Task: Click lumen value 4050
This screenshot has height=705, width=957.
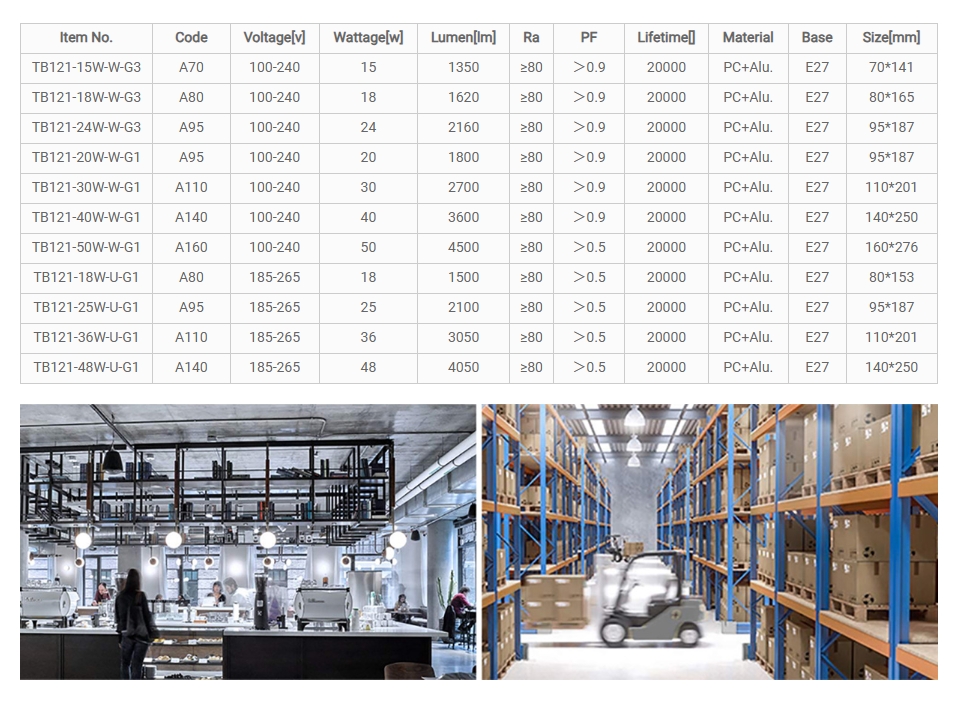Action: click(463, 367)
